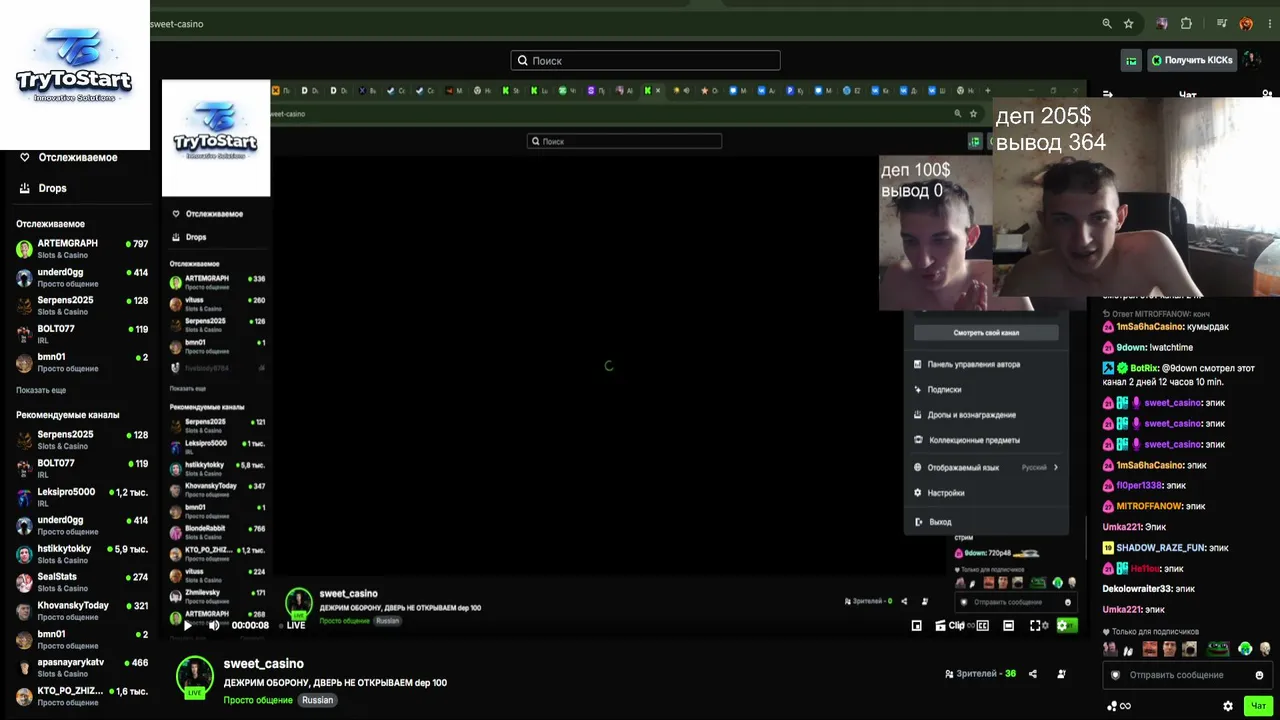
Task: Create a clip with the Clip button
Action: pyautogui.click(x=951, y=626)
